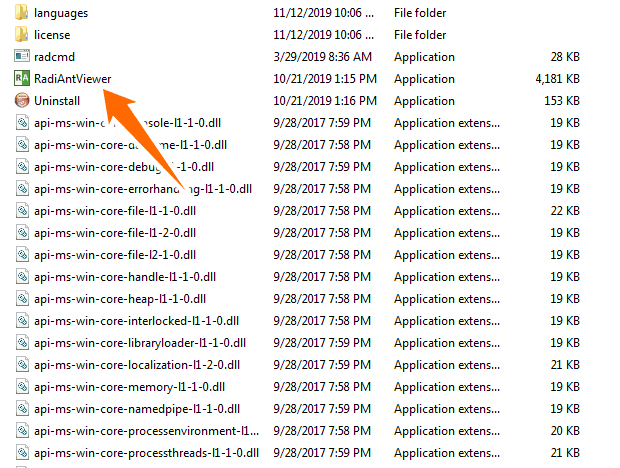Click the api-ms-win-core-errorhandling DLL file icon
Image resolution: width=620 pixels, height=468 pixels.
(x=22, y=189)
